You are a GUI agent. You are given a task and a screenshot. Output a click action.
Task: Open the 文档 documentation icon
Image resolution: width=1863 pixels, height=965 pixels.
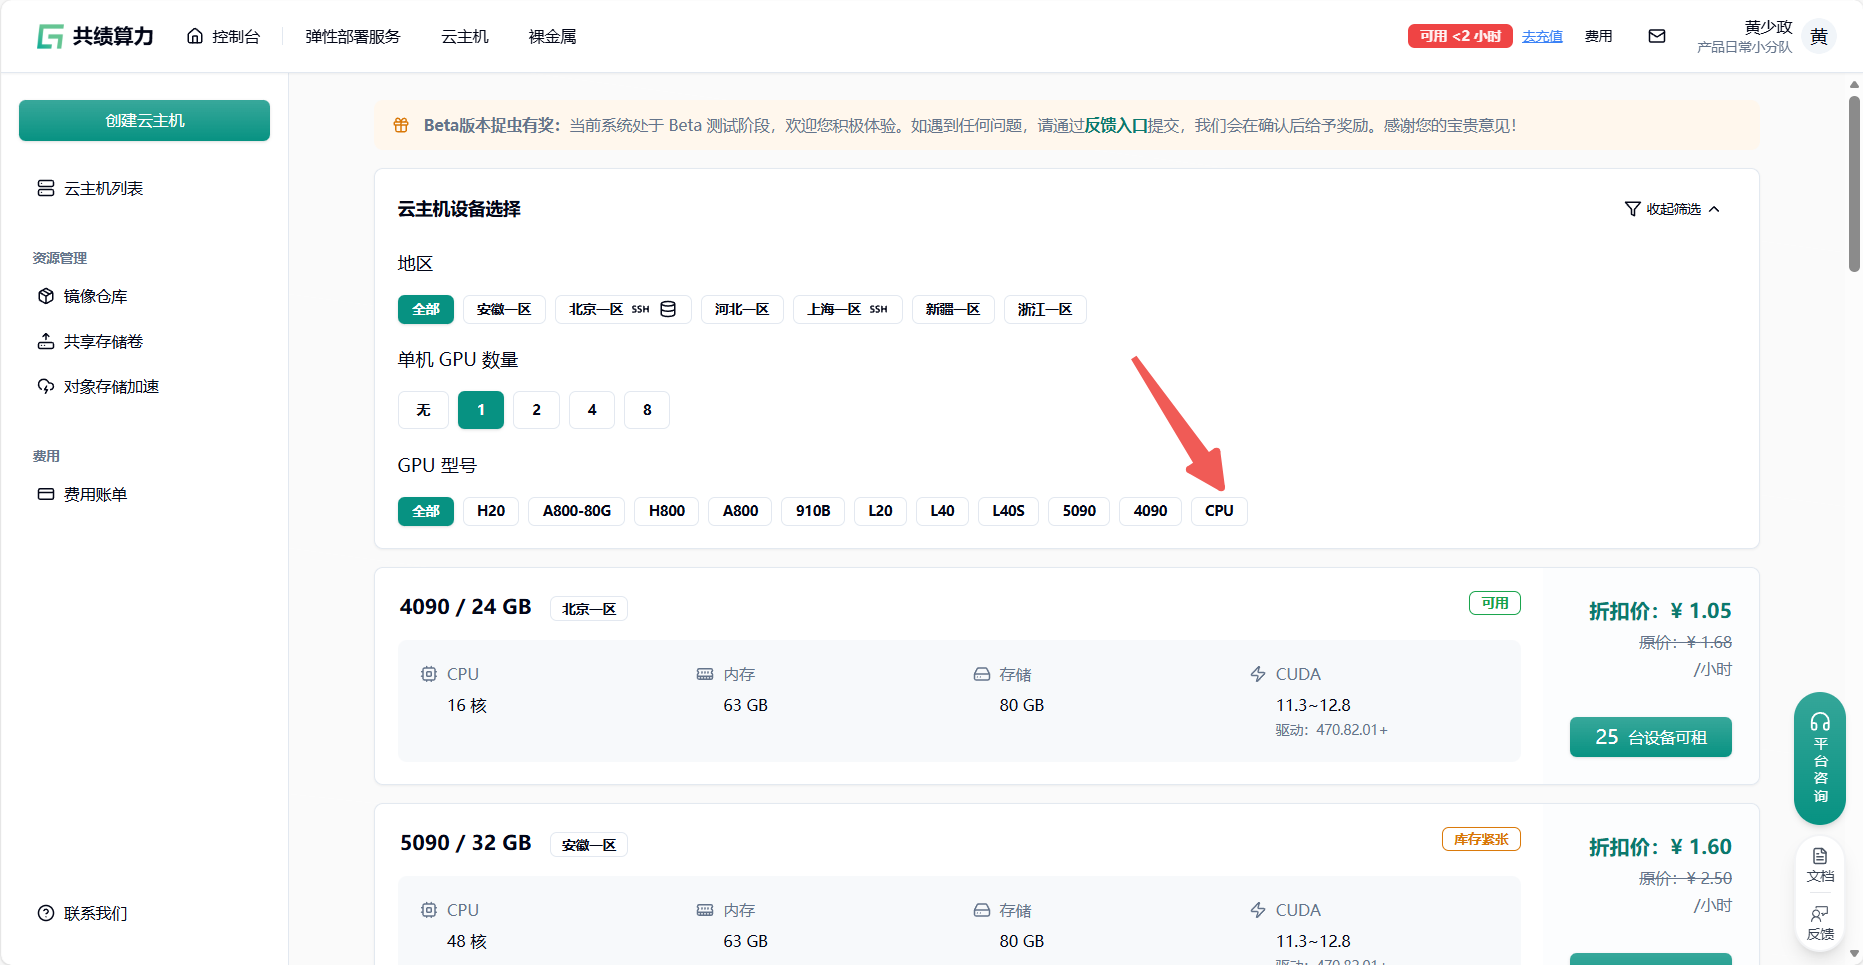coord(1820,865)
